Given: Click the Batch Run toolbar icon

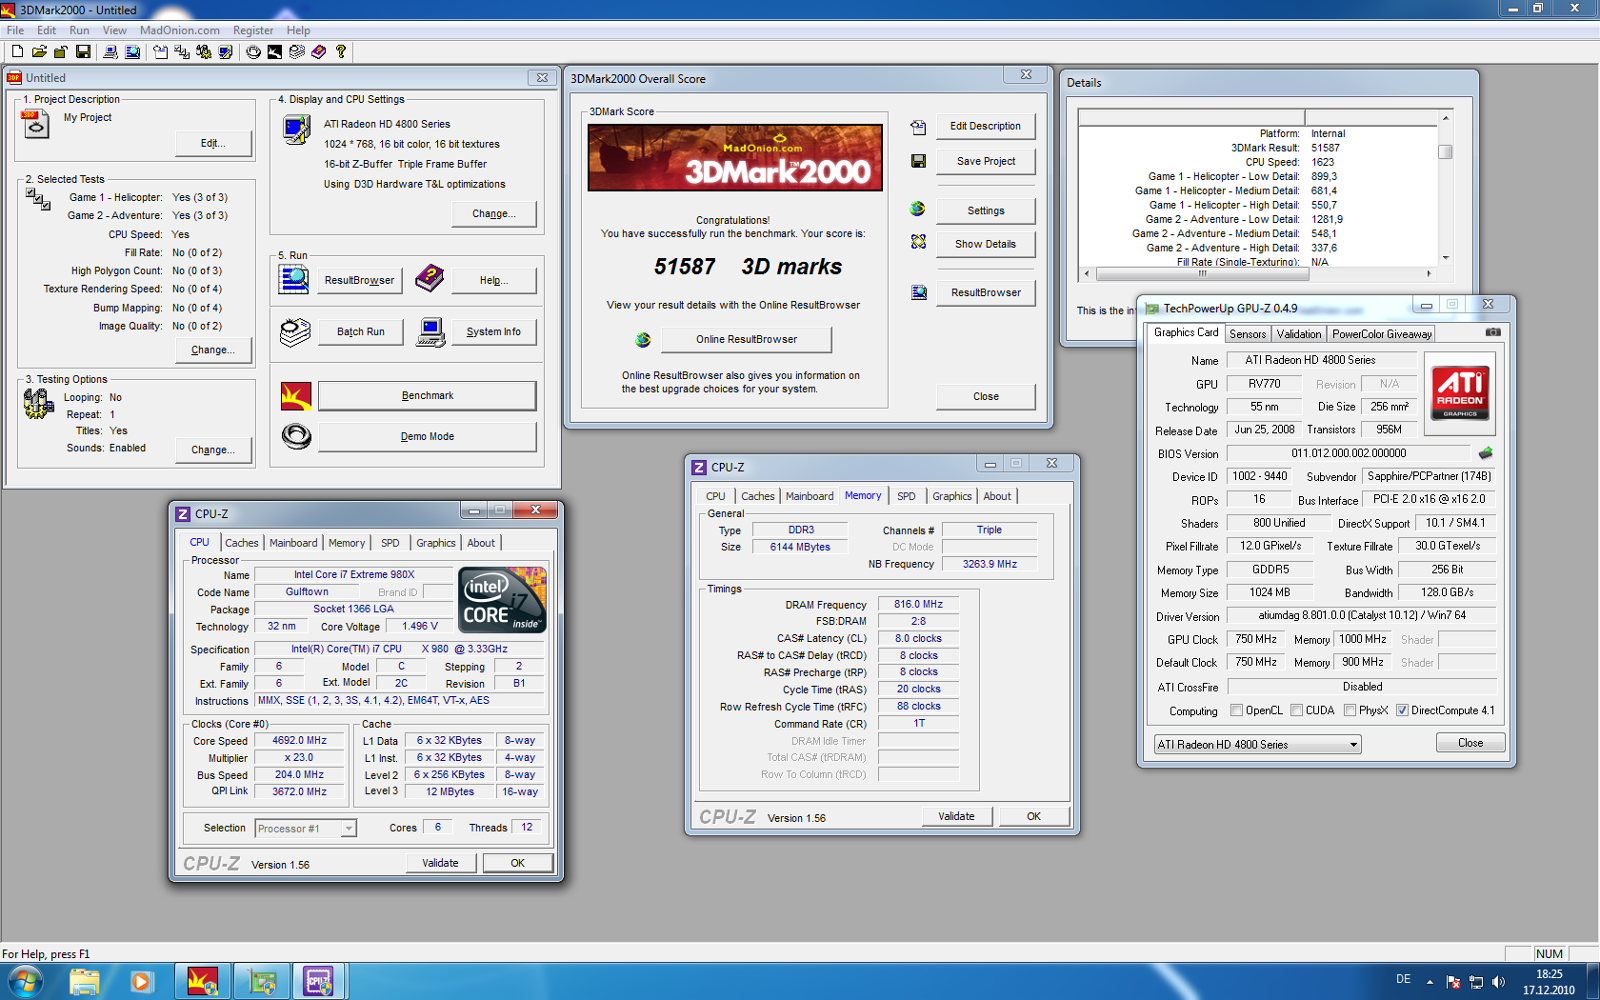Looking at the screenshot, I should (297, 51).
